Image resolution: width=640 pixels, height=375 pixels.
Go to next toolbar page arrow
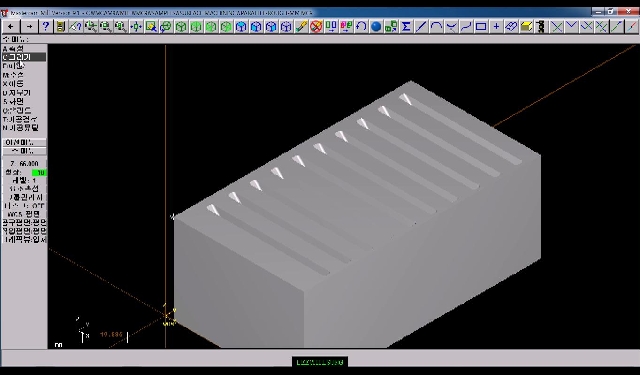pos(29,27)
